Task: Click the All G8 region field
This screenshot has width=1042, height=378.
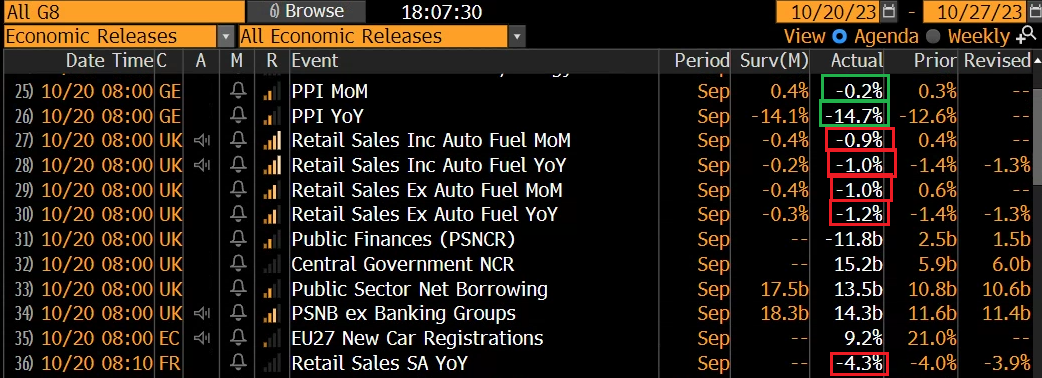Action: (x=124, y=12)
